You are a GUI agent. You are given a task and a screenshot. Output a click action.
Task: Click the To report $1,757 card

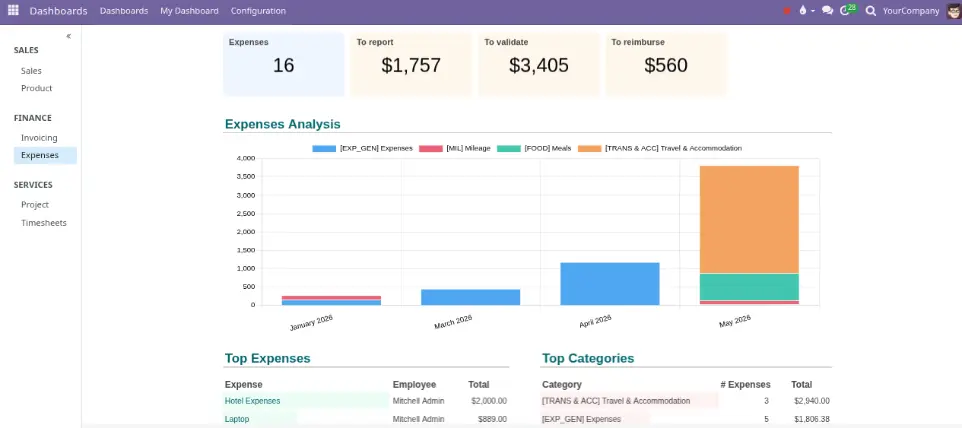tap(411, 64)
